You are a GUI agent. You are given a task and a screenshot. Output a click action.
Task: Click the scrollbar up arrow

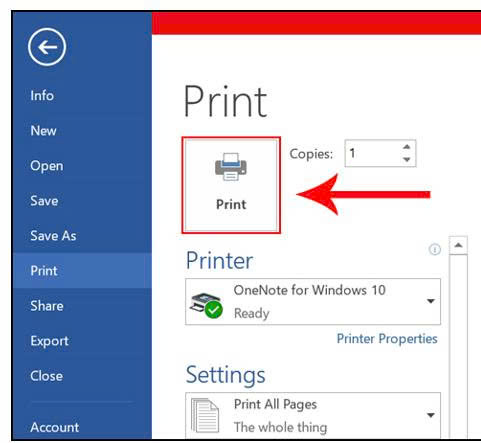[458, 245]
